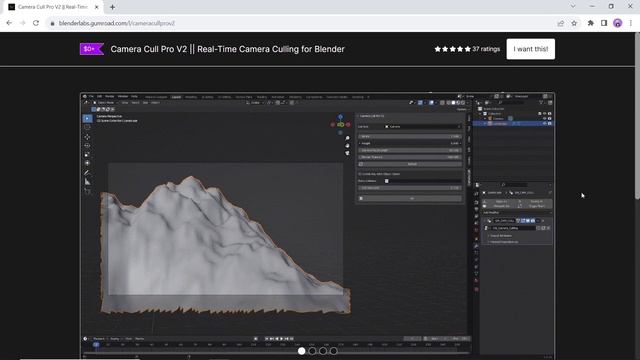Image resolution: width=640 pixels, height=360 pixels.
Task: Expand the Landscape row in outliner
Action: 485,123
